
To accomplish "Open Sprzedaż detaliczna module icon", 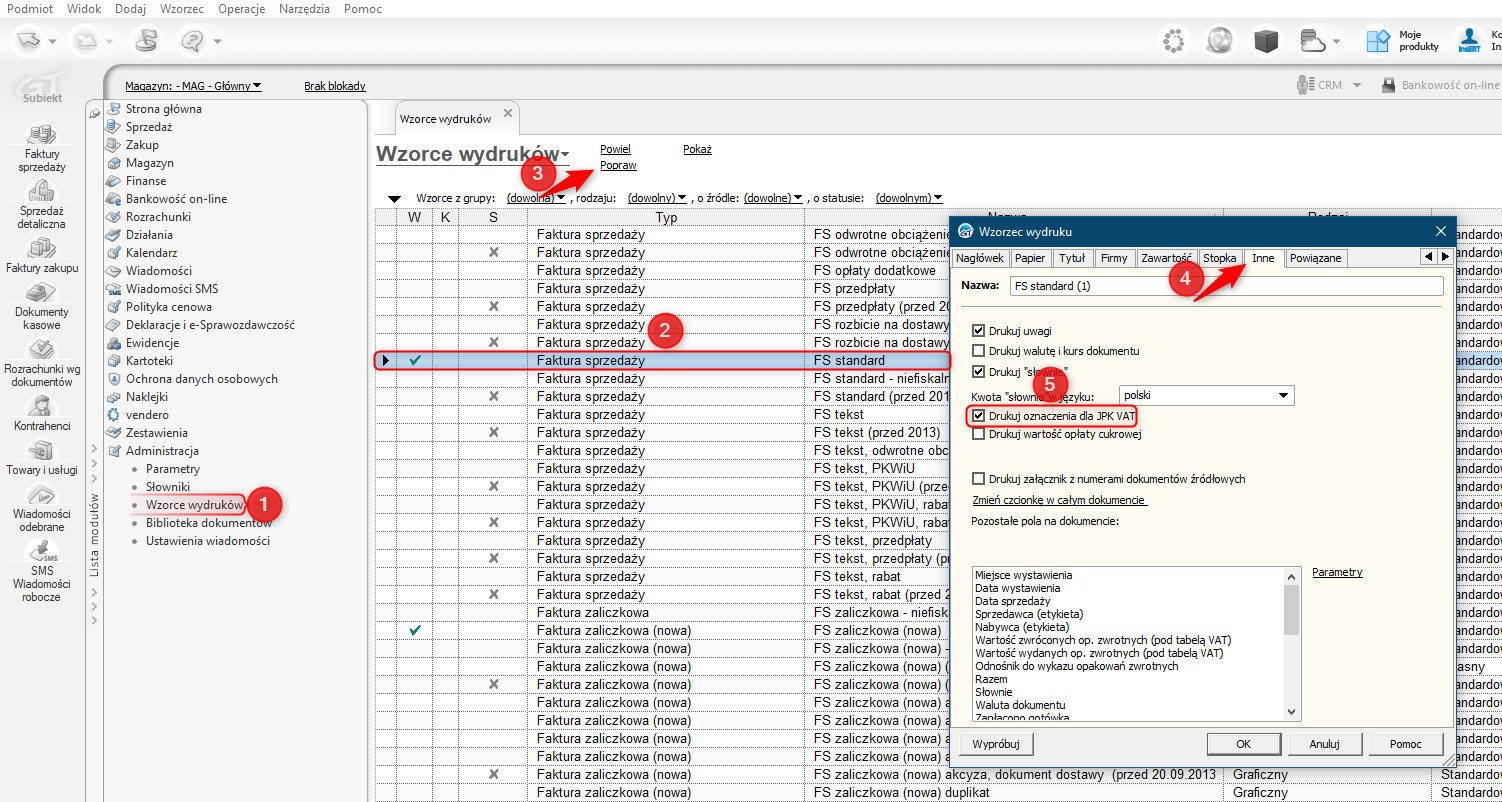I will click(42, 193).
